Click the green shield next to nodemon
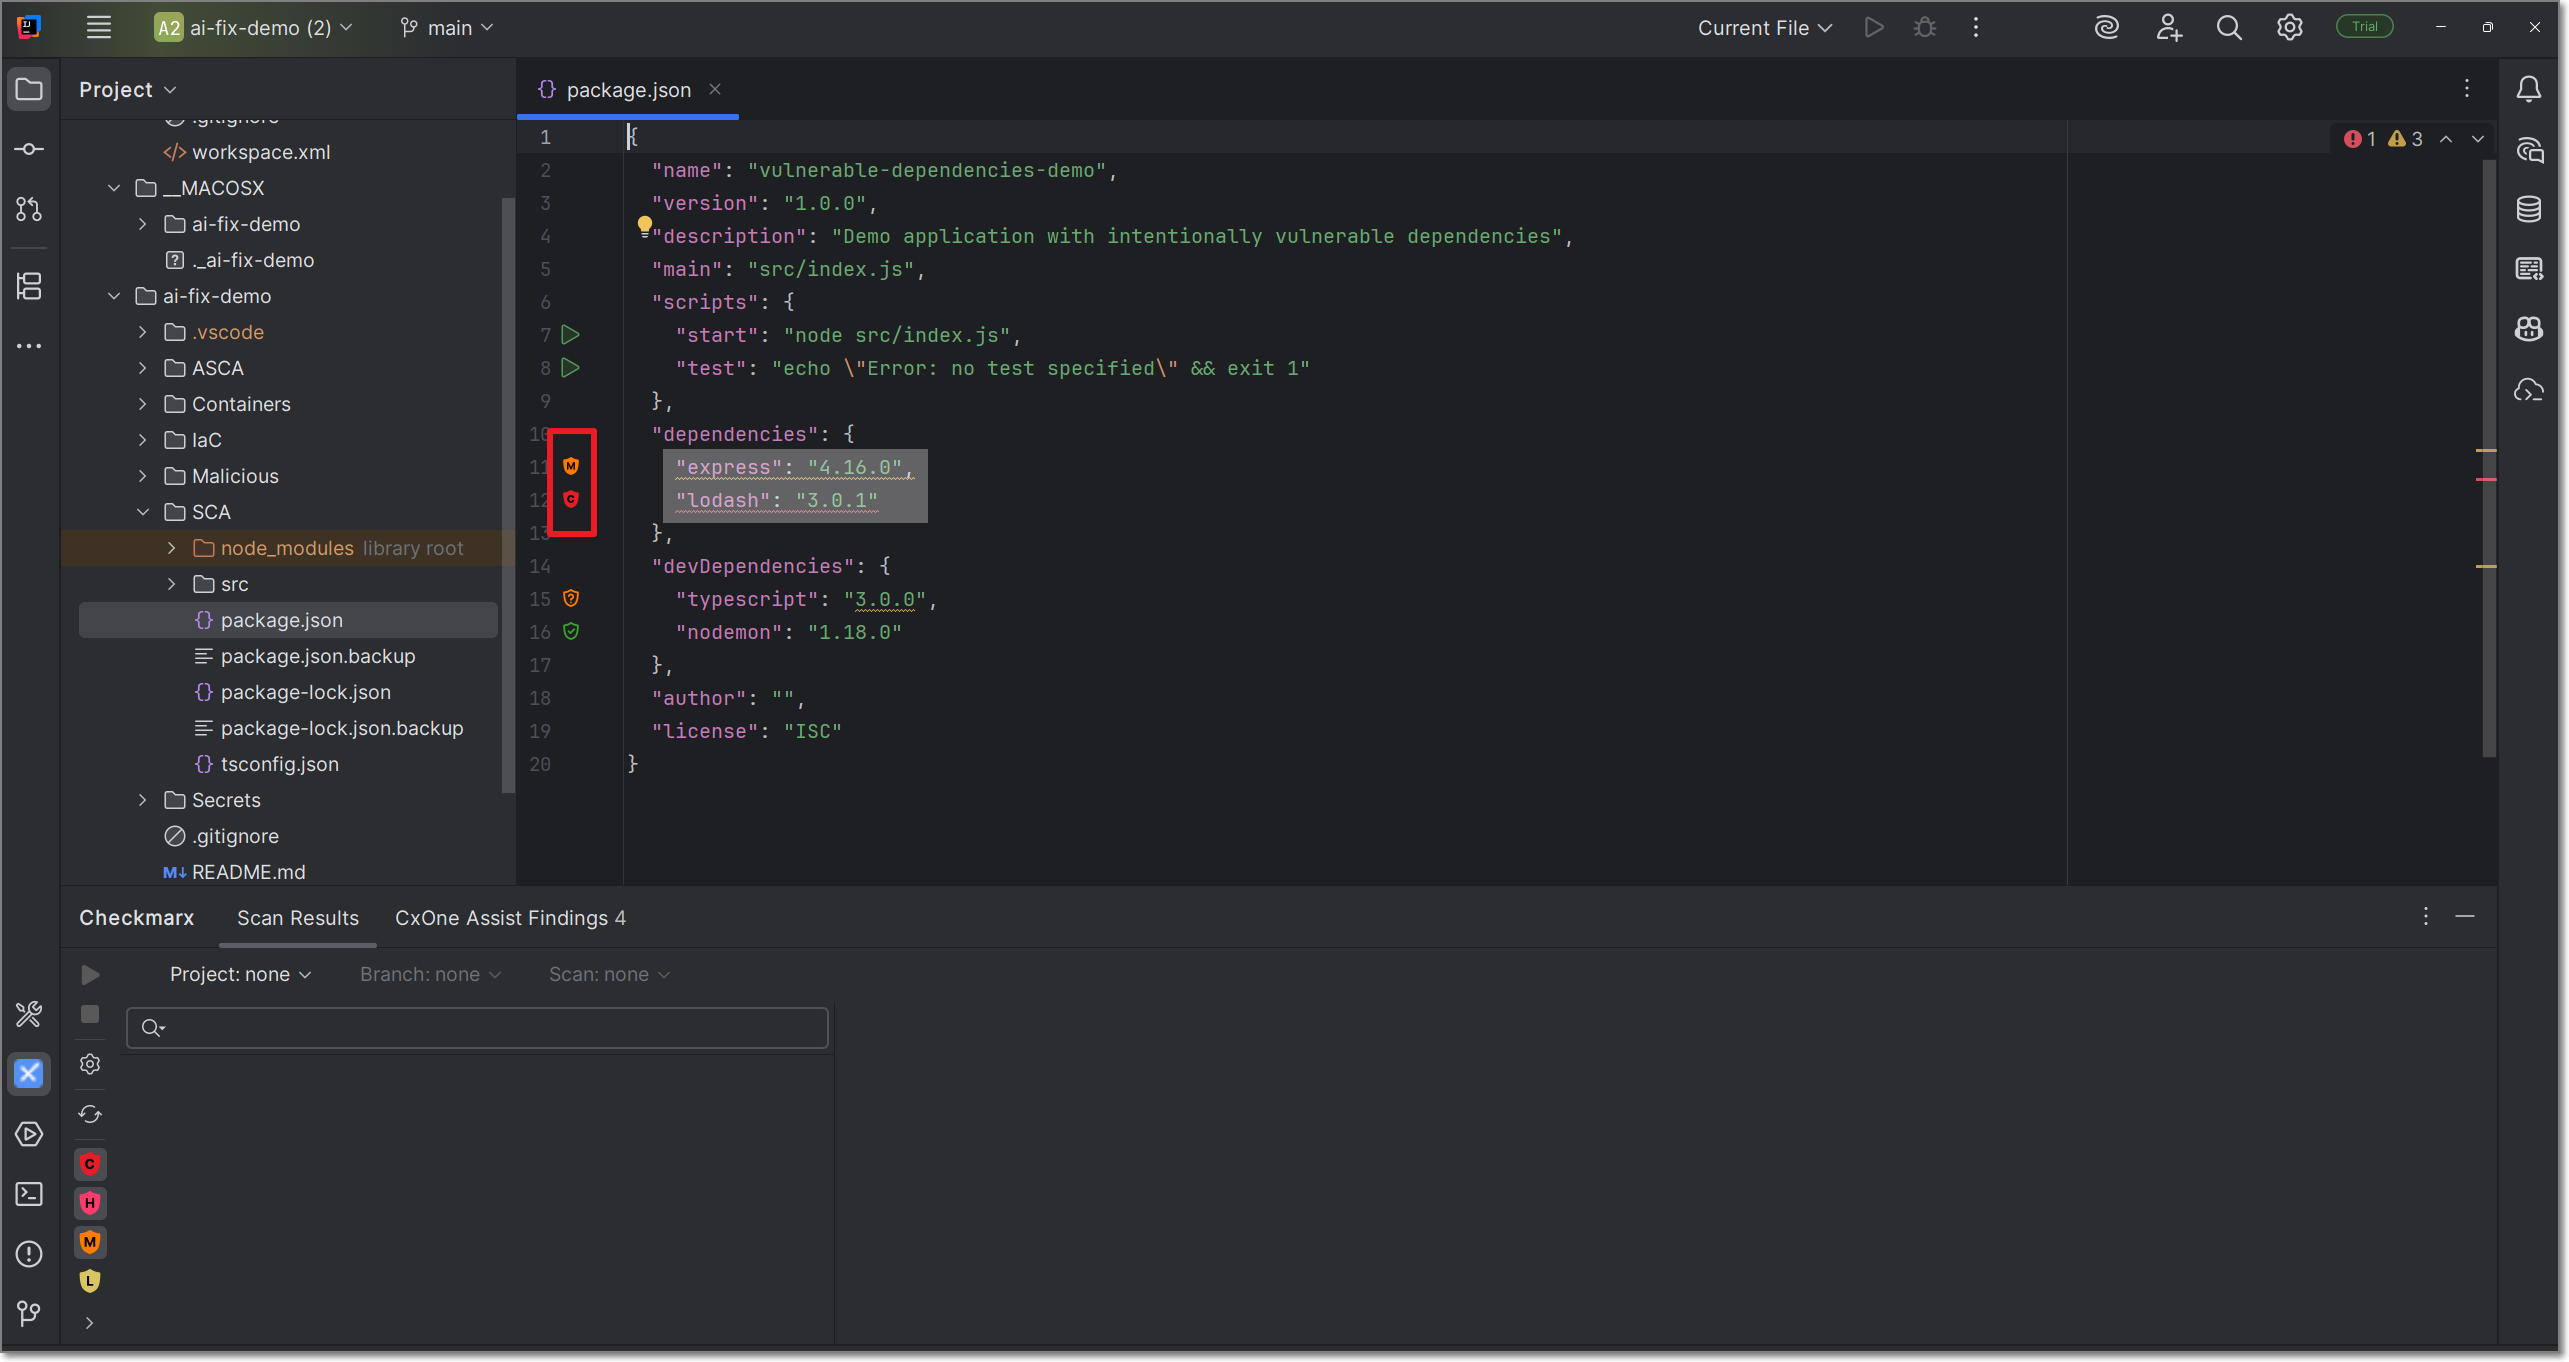Image resolution: width=2569 pixels, height=1362 pixels. pyautogui.click(x=571, y=631)
